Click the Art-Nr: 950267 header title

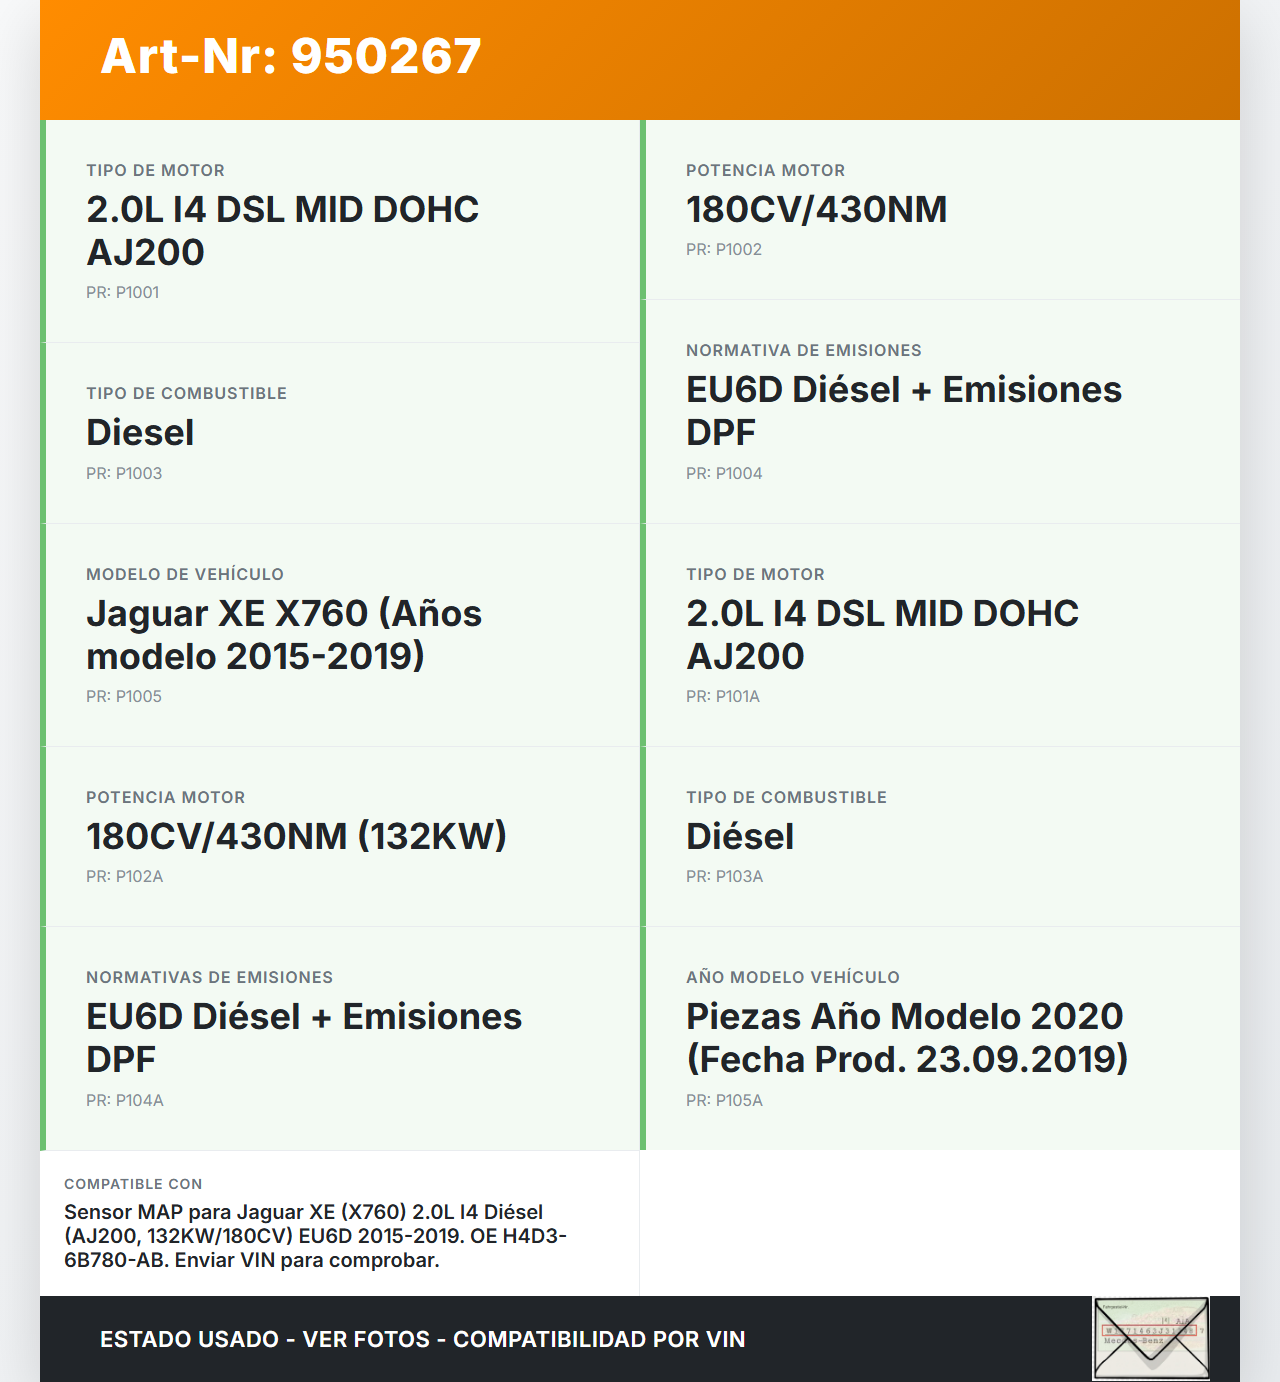(x=291, y=56)
